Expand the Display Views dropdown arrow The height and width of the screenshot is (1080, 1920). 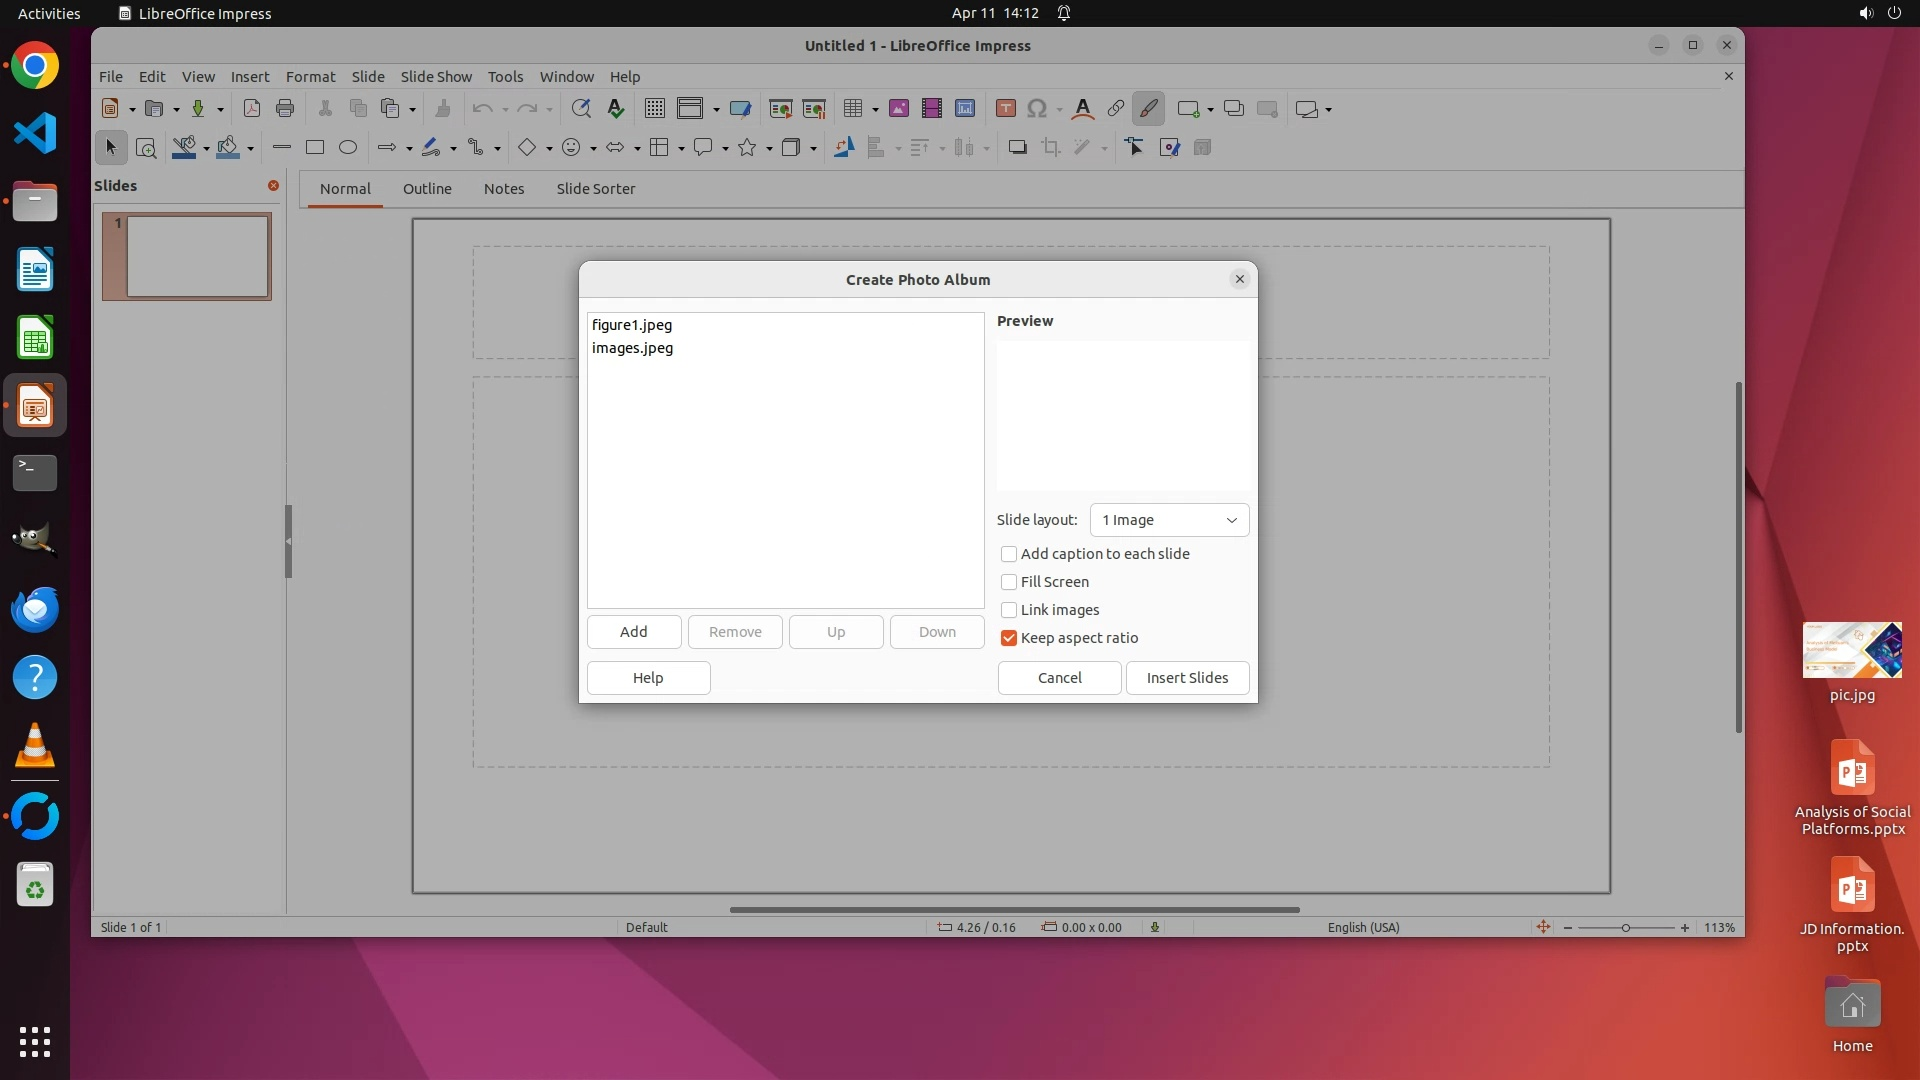pos(716,110)
